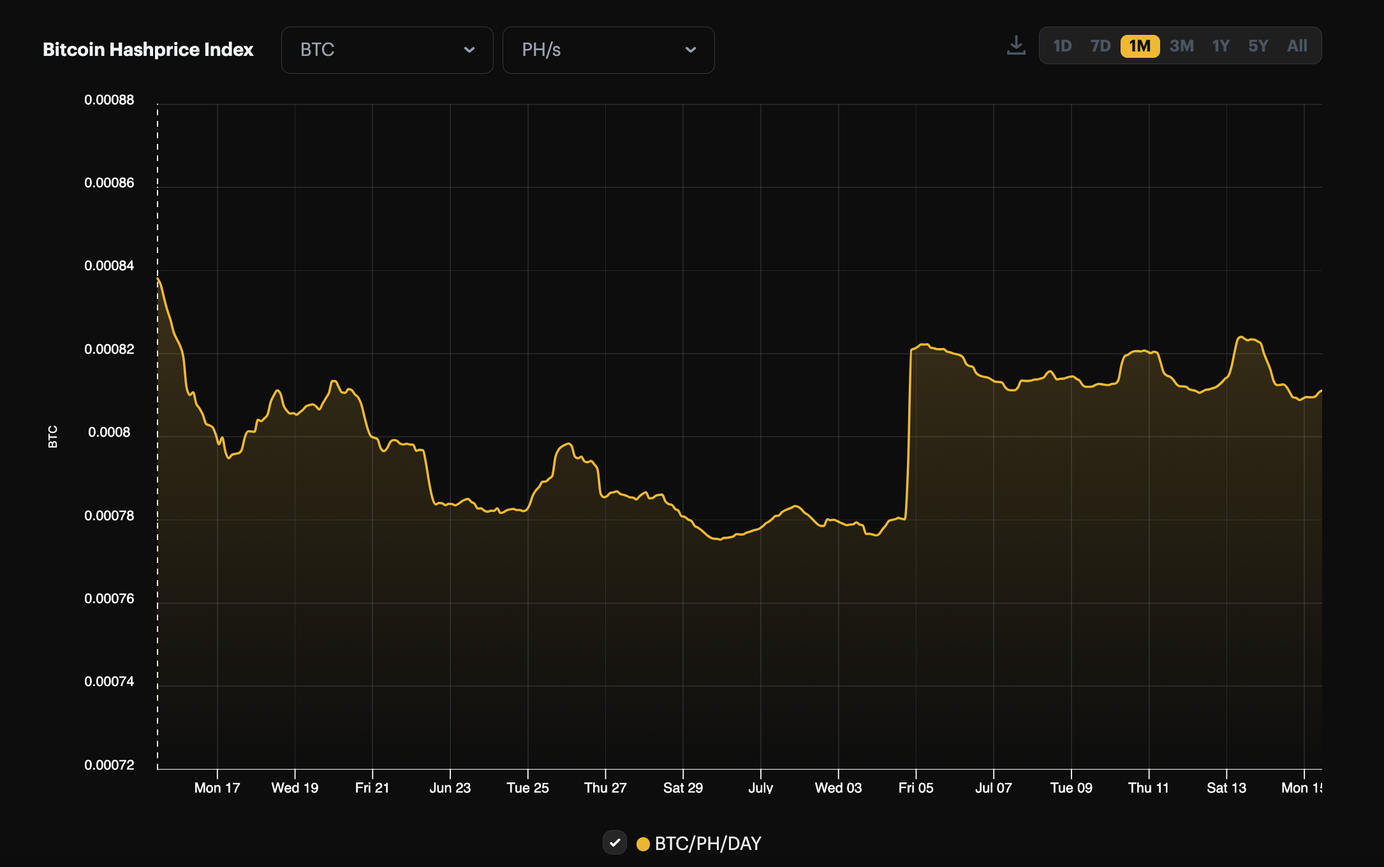Switch to the 3M view

click(x=1181, y=45)
